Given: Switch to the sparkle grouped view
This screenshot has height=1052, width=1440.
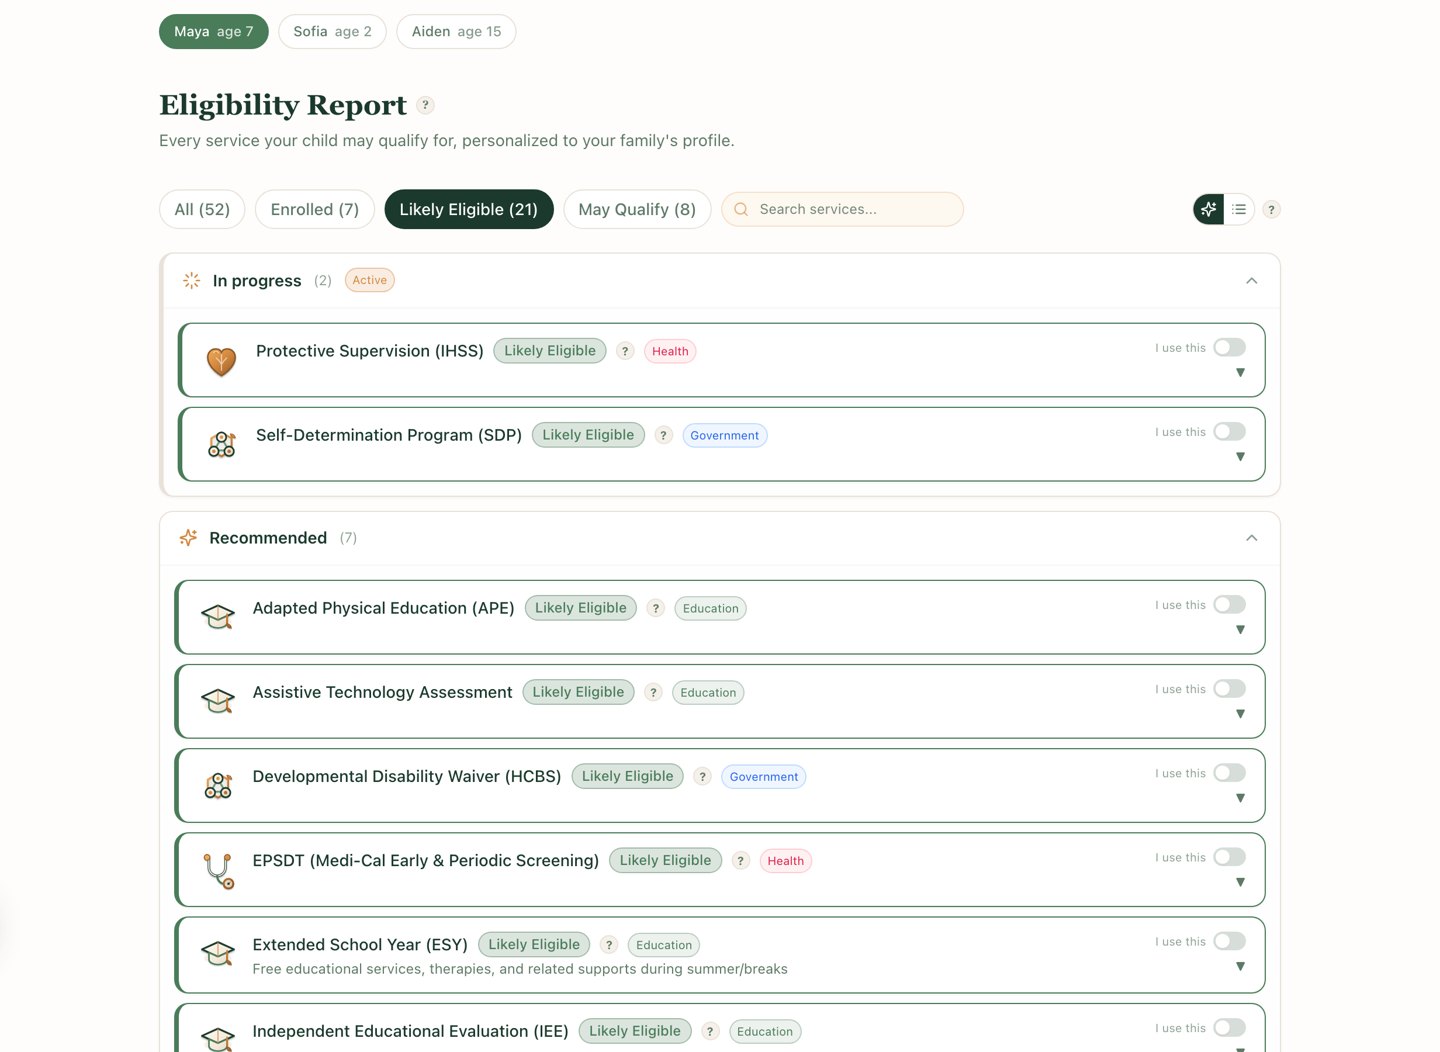Looking at the screenshot, I should 1209,209.
